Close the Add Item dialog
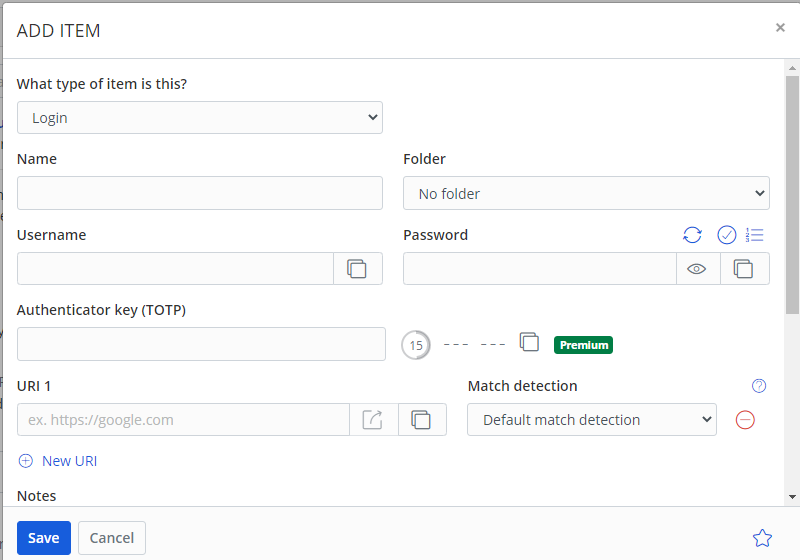The width and height of the screenshot is (800, 560). coord(780,28)
